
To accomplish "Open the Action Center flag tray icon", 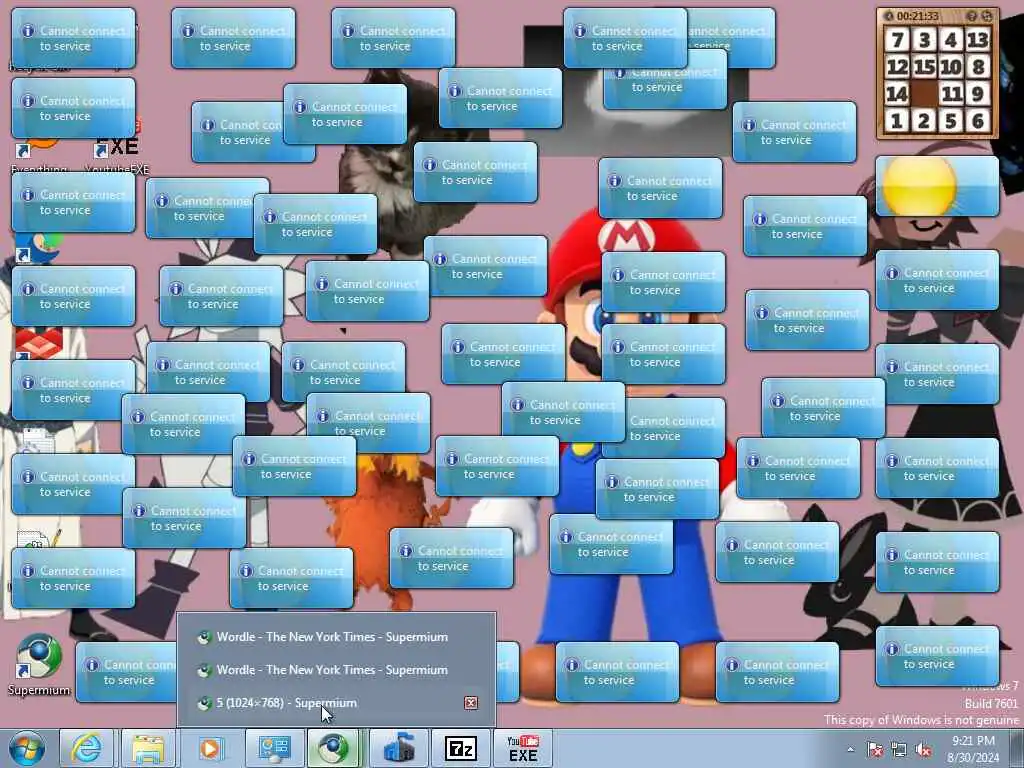I will coord(874,750).
